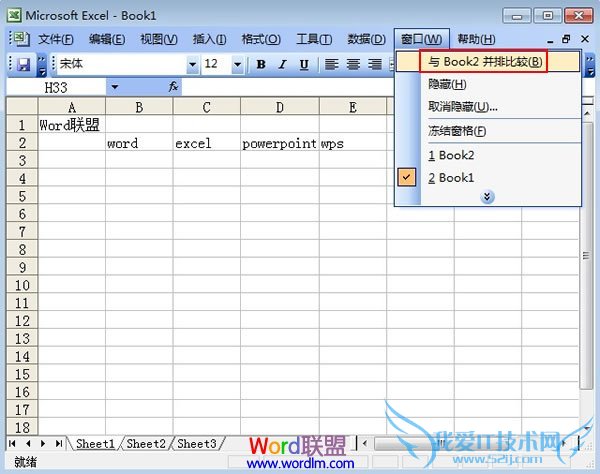Apply bold formatting with B icon
The height and width of the screenshot is (474, 600).
tap(261, 64)
